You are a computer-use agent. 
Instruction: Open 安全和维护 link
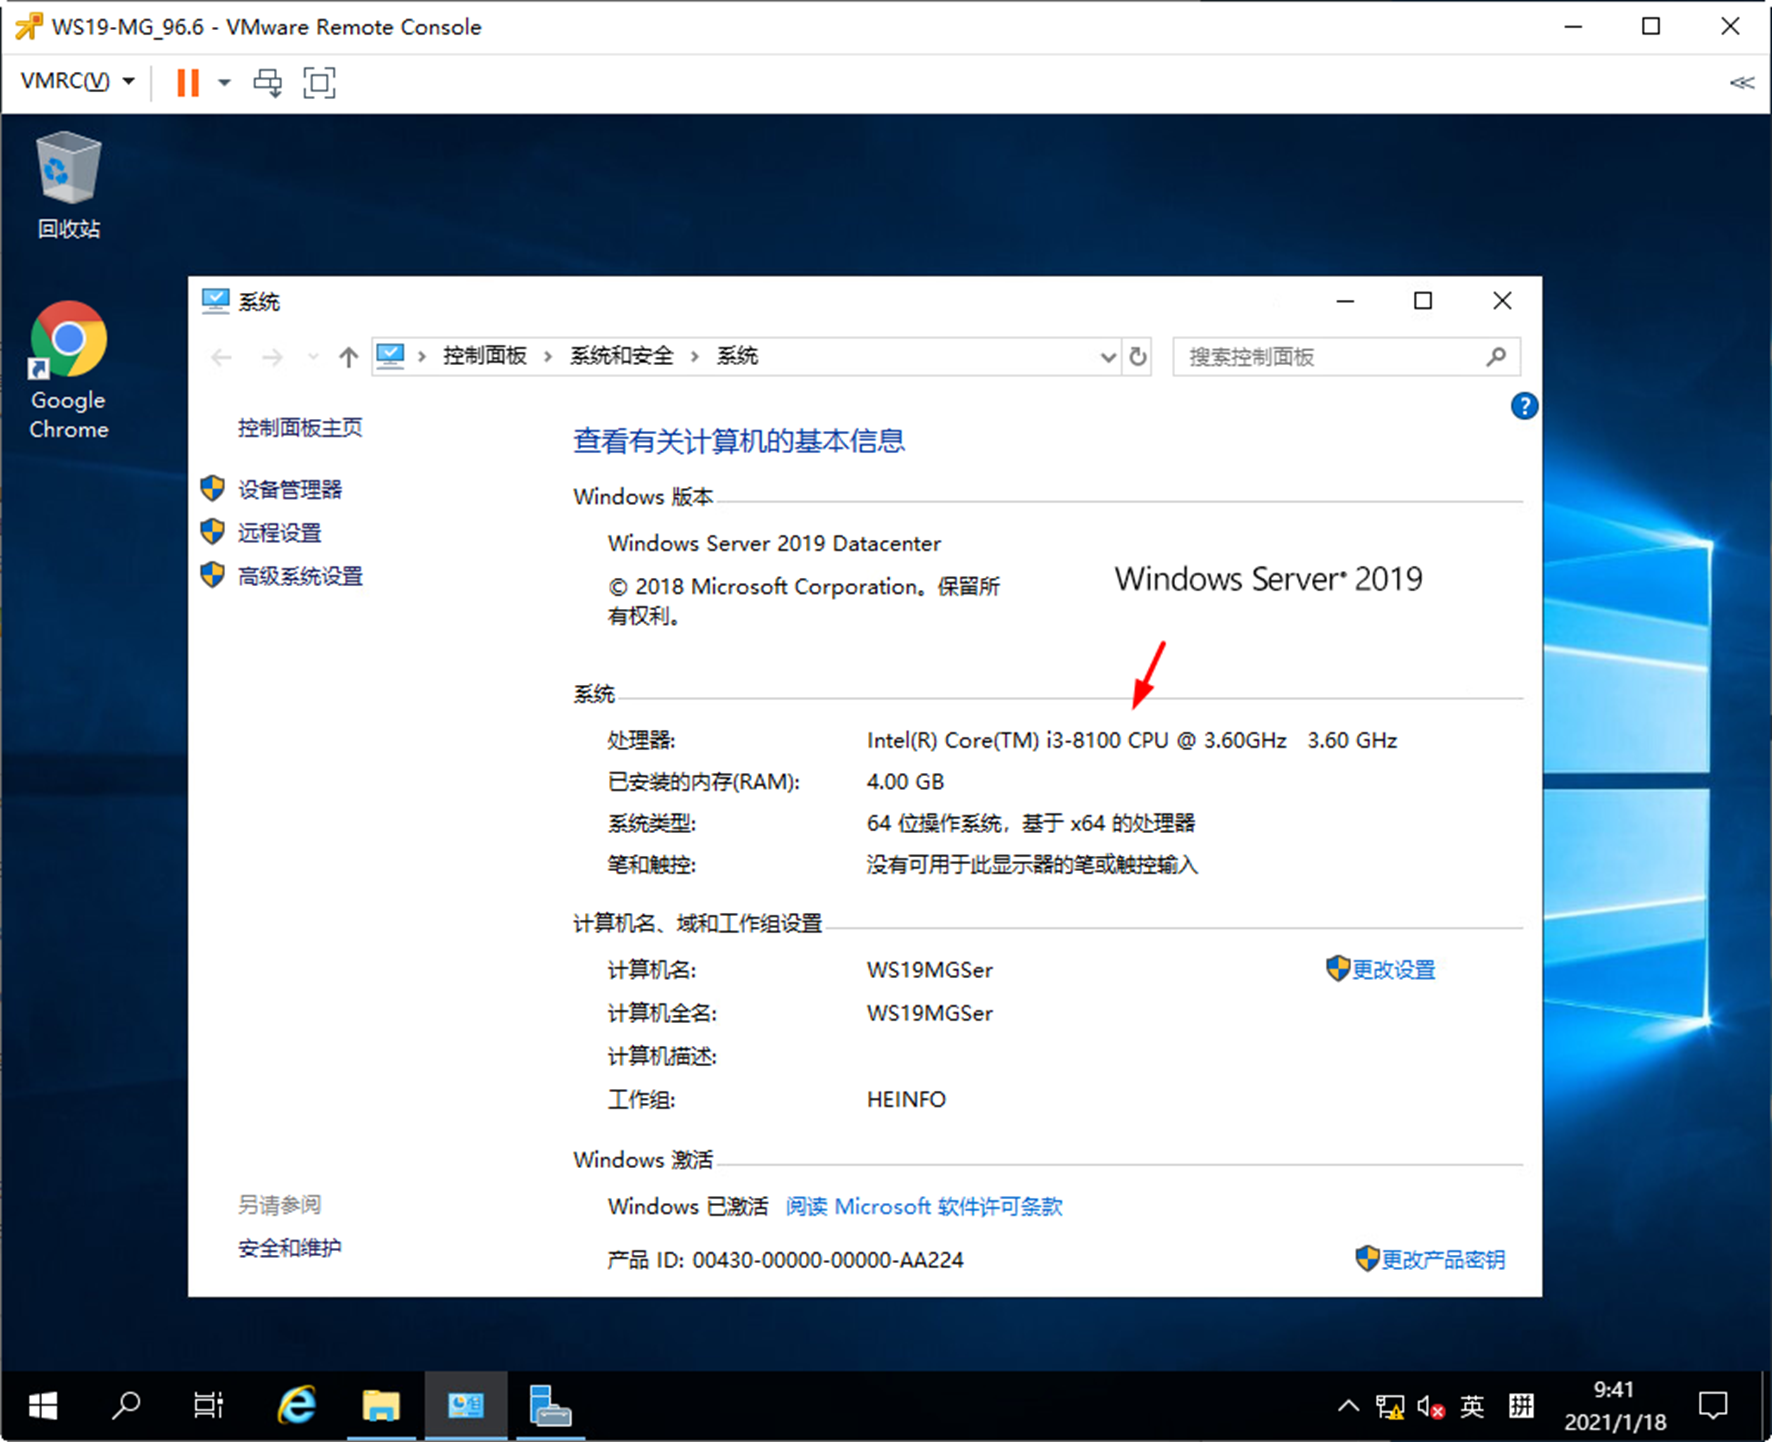(289, 1248)
